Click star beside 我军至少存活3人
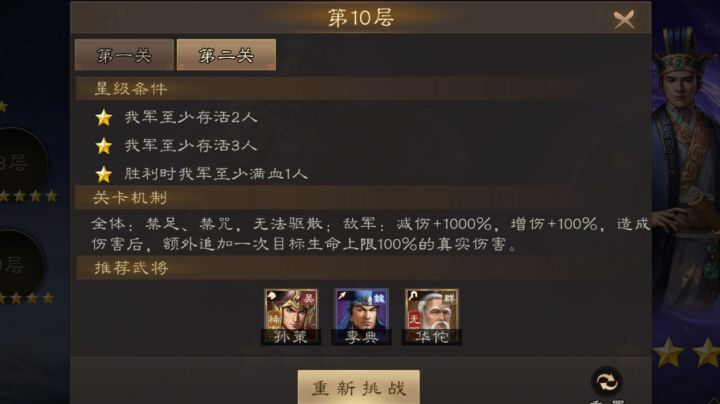The width and height of the screenshot is (720, 404). [x=104, y=146]
